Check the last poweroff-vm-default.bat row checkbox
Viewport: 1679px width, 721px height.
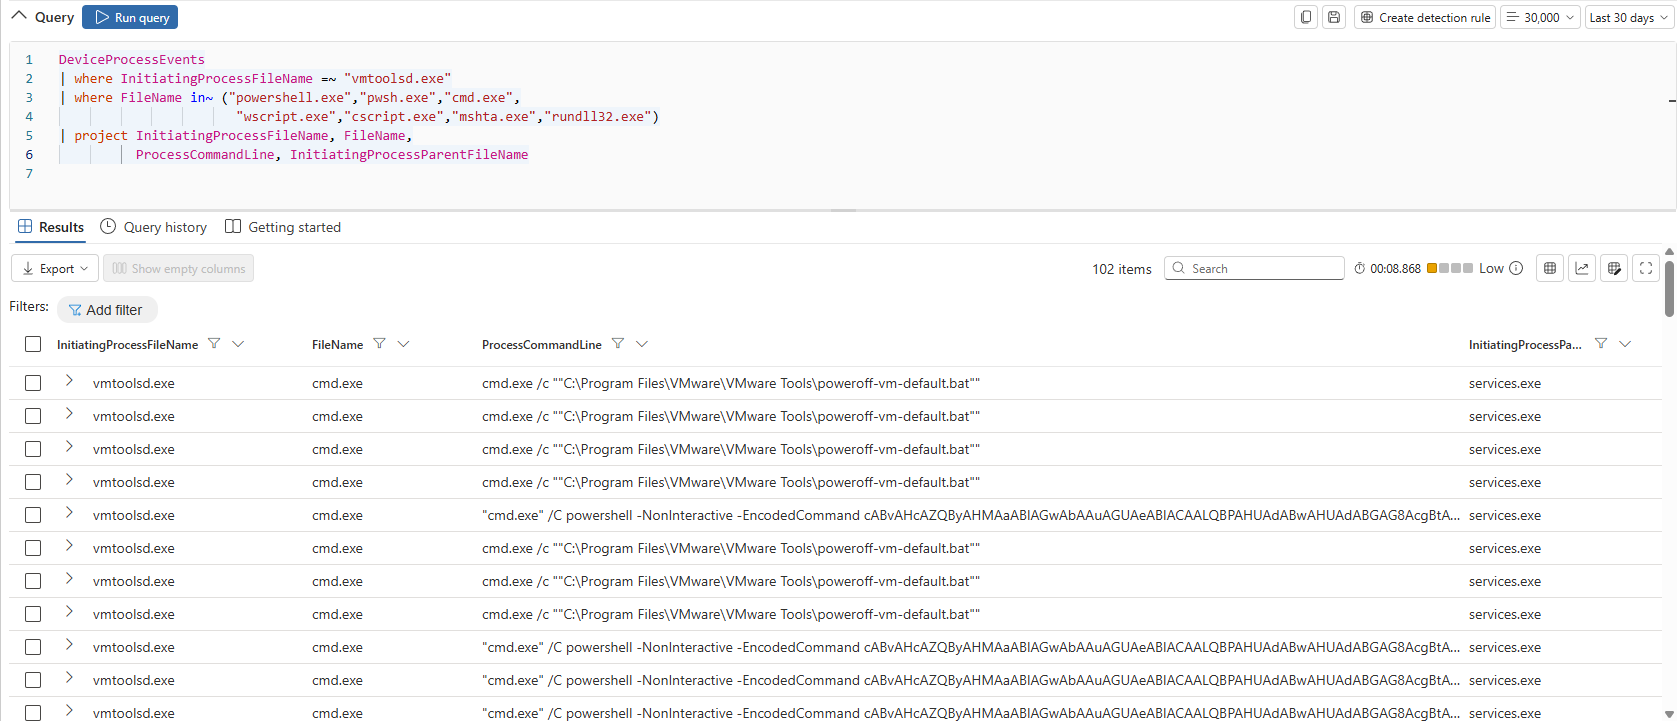click(33, 614)
